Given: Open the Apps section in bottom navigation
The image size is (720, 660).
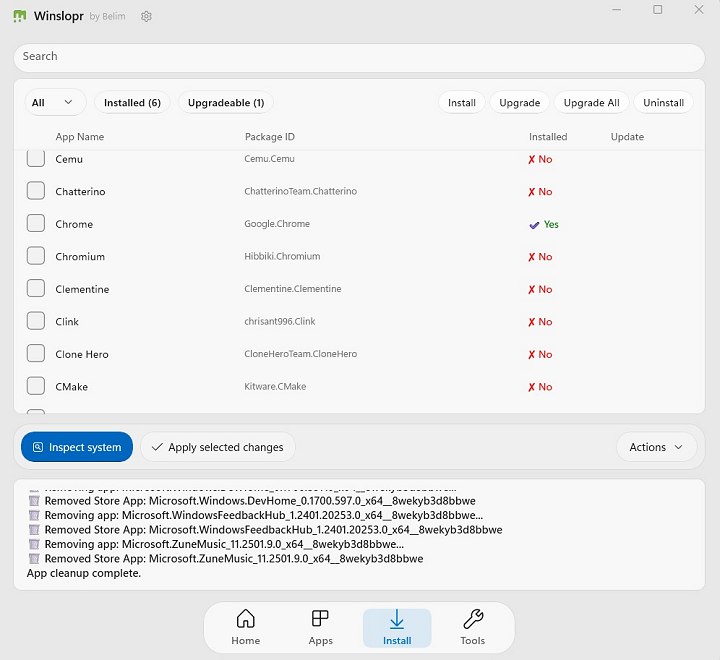Looking at the screenshot, I should pyautogui.click(x=321, y=628).
